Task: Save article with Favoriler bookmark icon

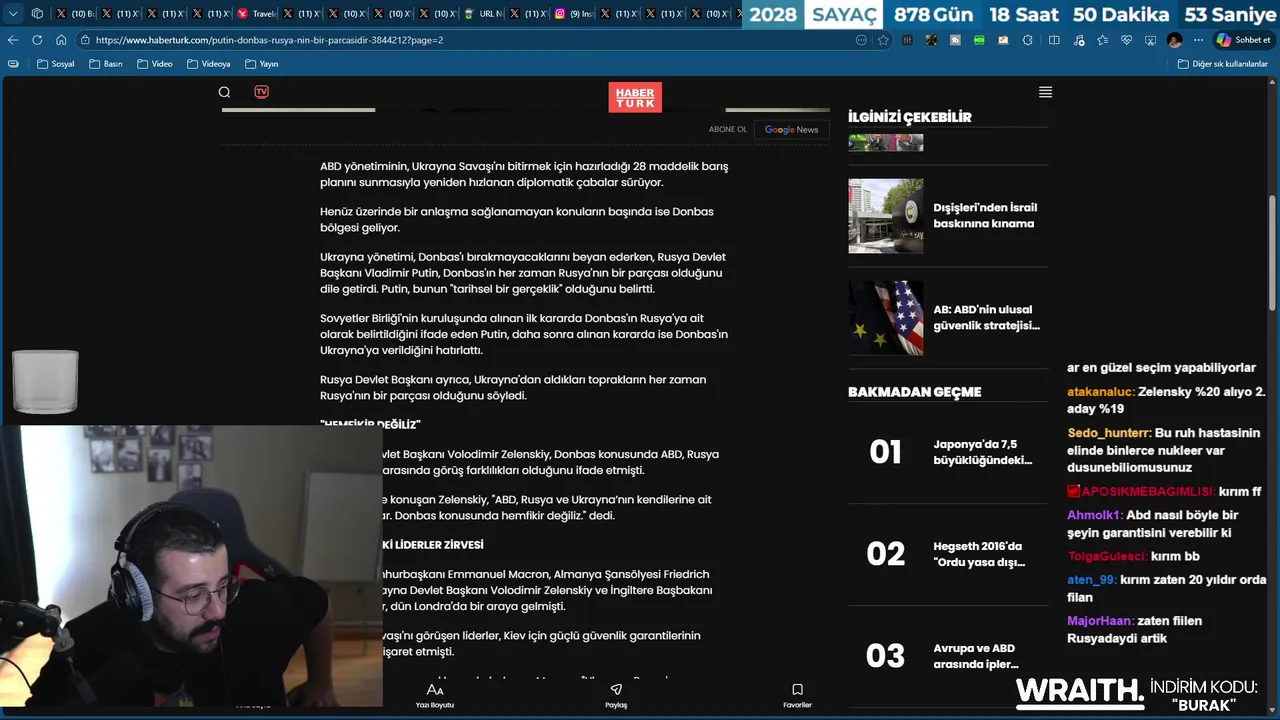Action: pyautogui.click(x=797, y=690)
